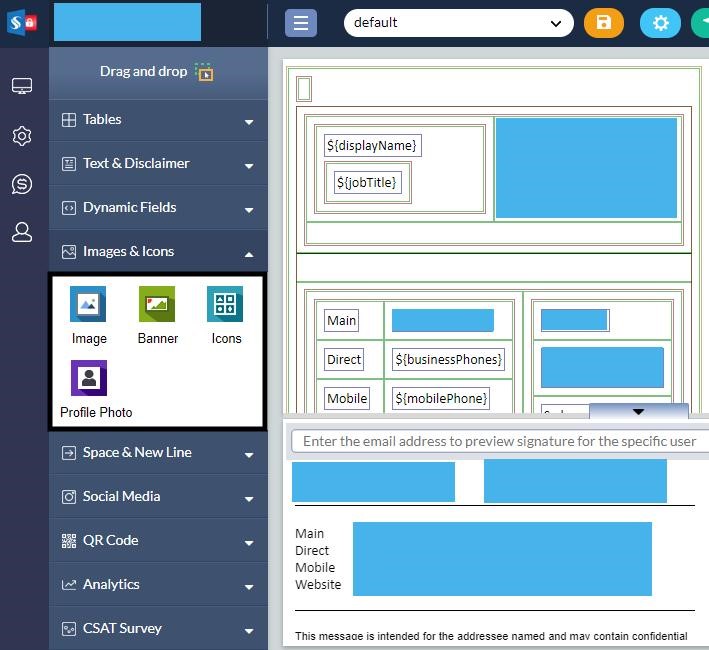Open settings via blue gear button
Image resolution: width=709 pixels, height=650 pixels.
[659, 23]
